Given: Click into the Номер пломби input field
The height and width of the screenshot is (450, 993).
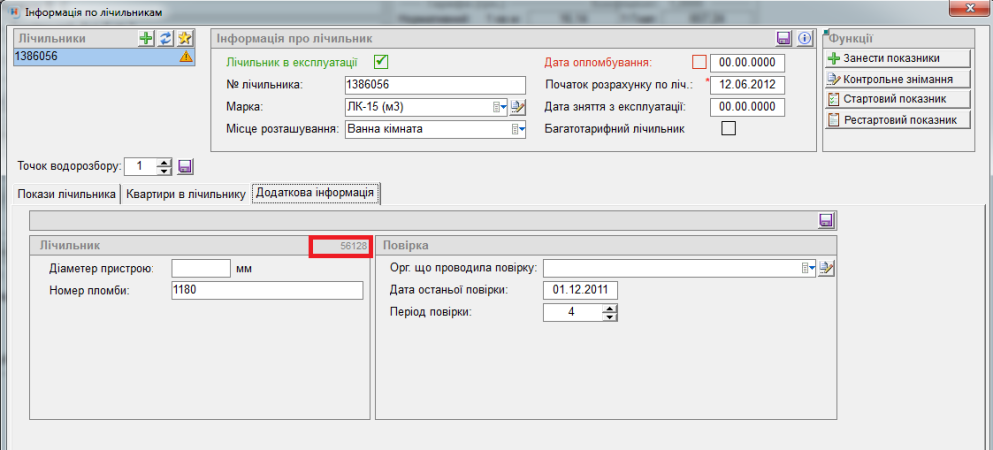Looking at the screenshot, I should click(x=266, y=290).
